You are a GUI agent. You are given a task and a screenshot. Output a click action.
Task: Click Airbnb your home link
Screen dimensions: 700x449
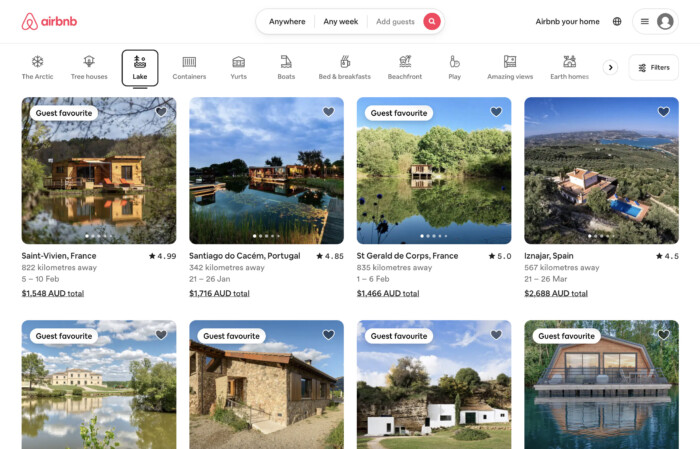[567, 21]
